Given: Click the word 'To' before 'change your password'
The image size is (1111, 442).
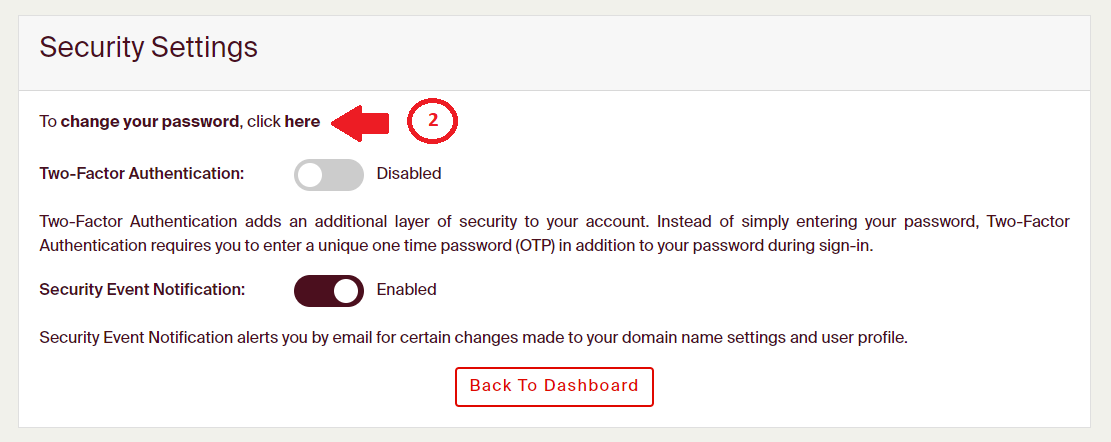Looking at the screenshot, I should click(x=48, y=122).
